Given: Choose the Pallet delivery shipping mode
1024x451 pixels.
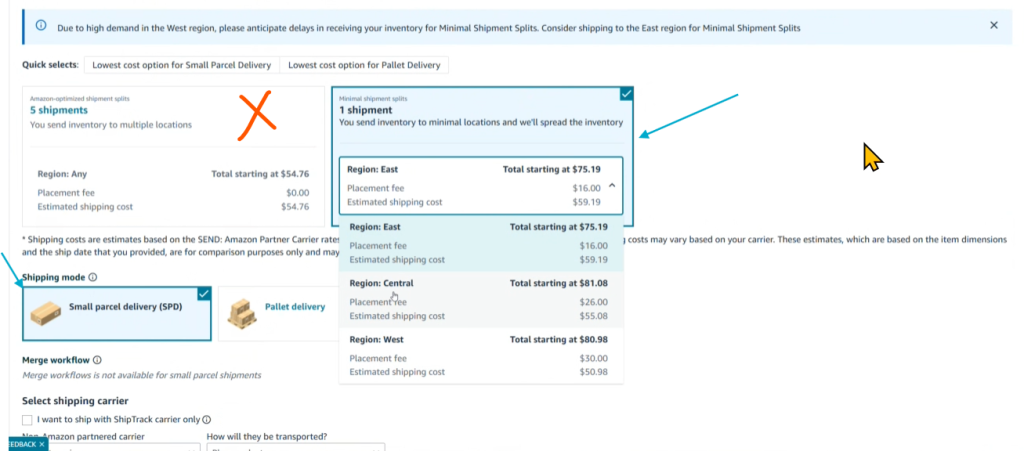Looking at the screenshot, I should 294,307.
